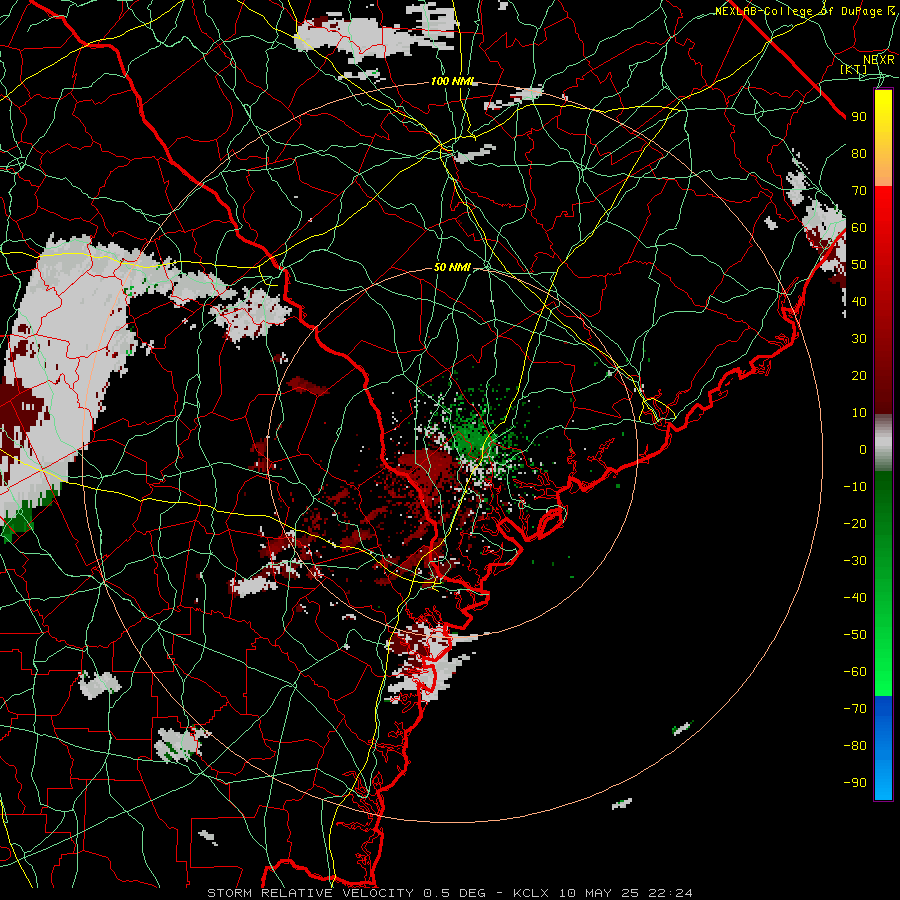Click the 20 value on the color scale
900x900 pixels.
coord(859,375)
